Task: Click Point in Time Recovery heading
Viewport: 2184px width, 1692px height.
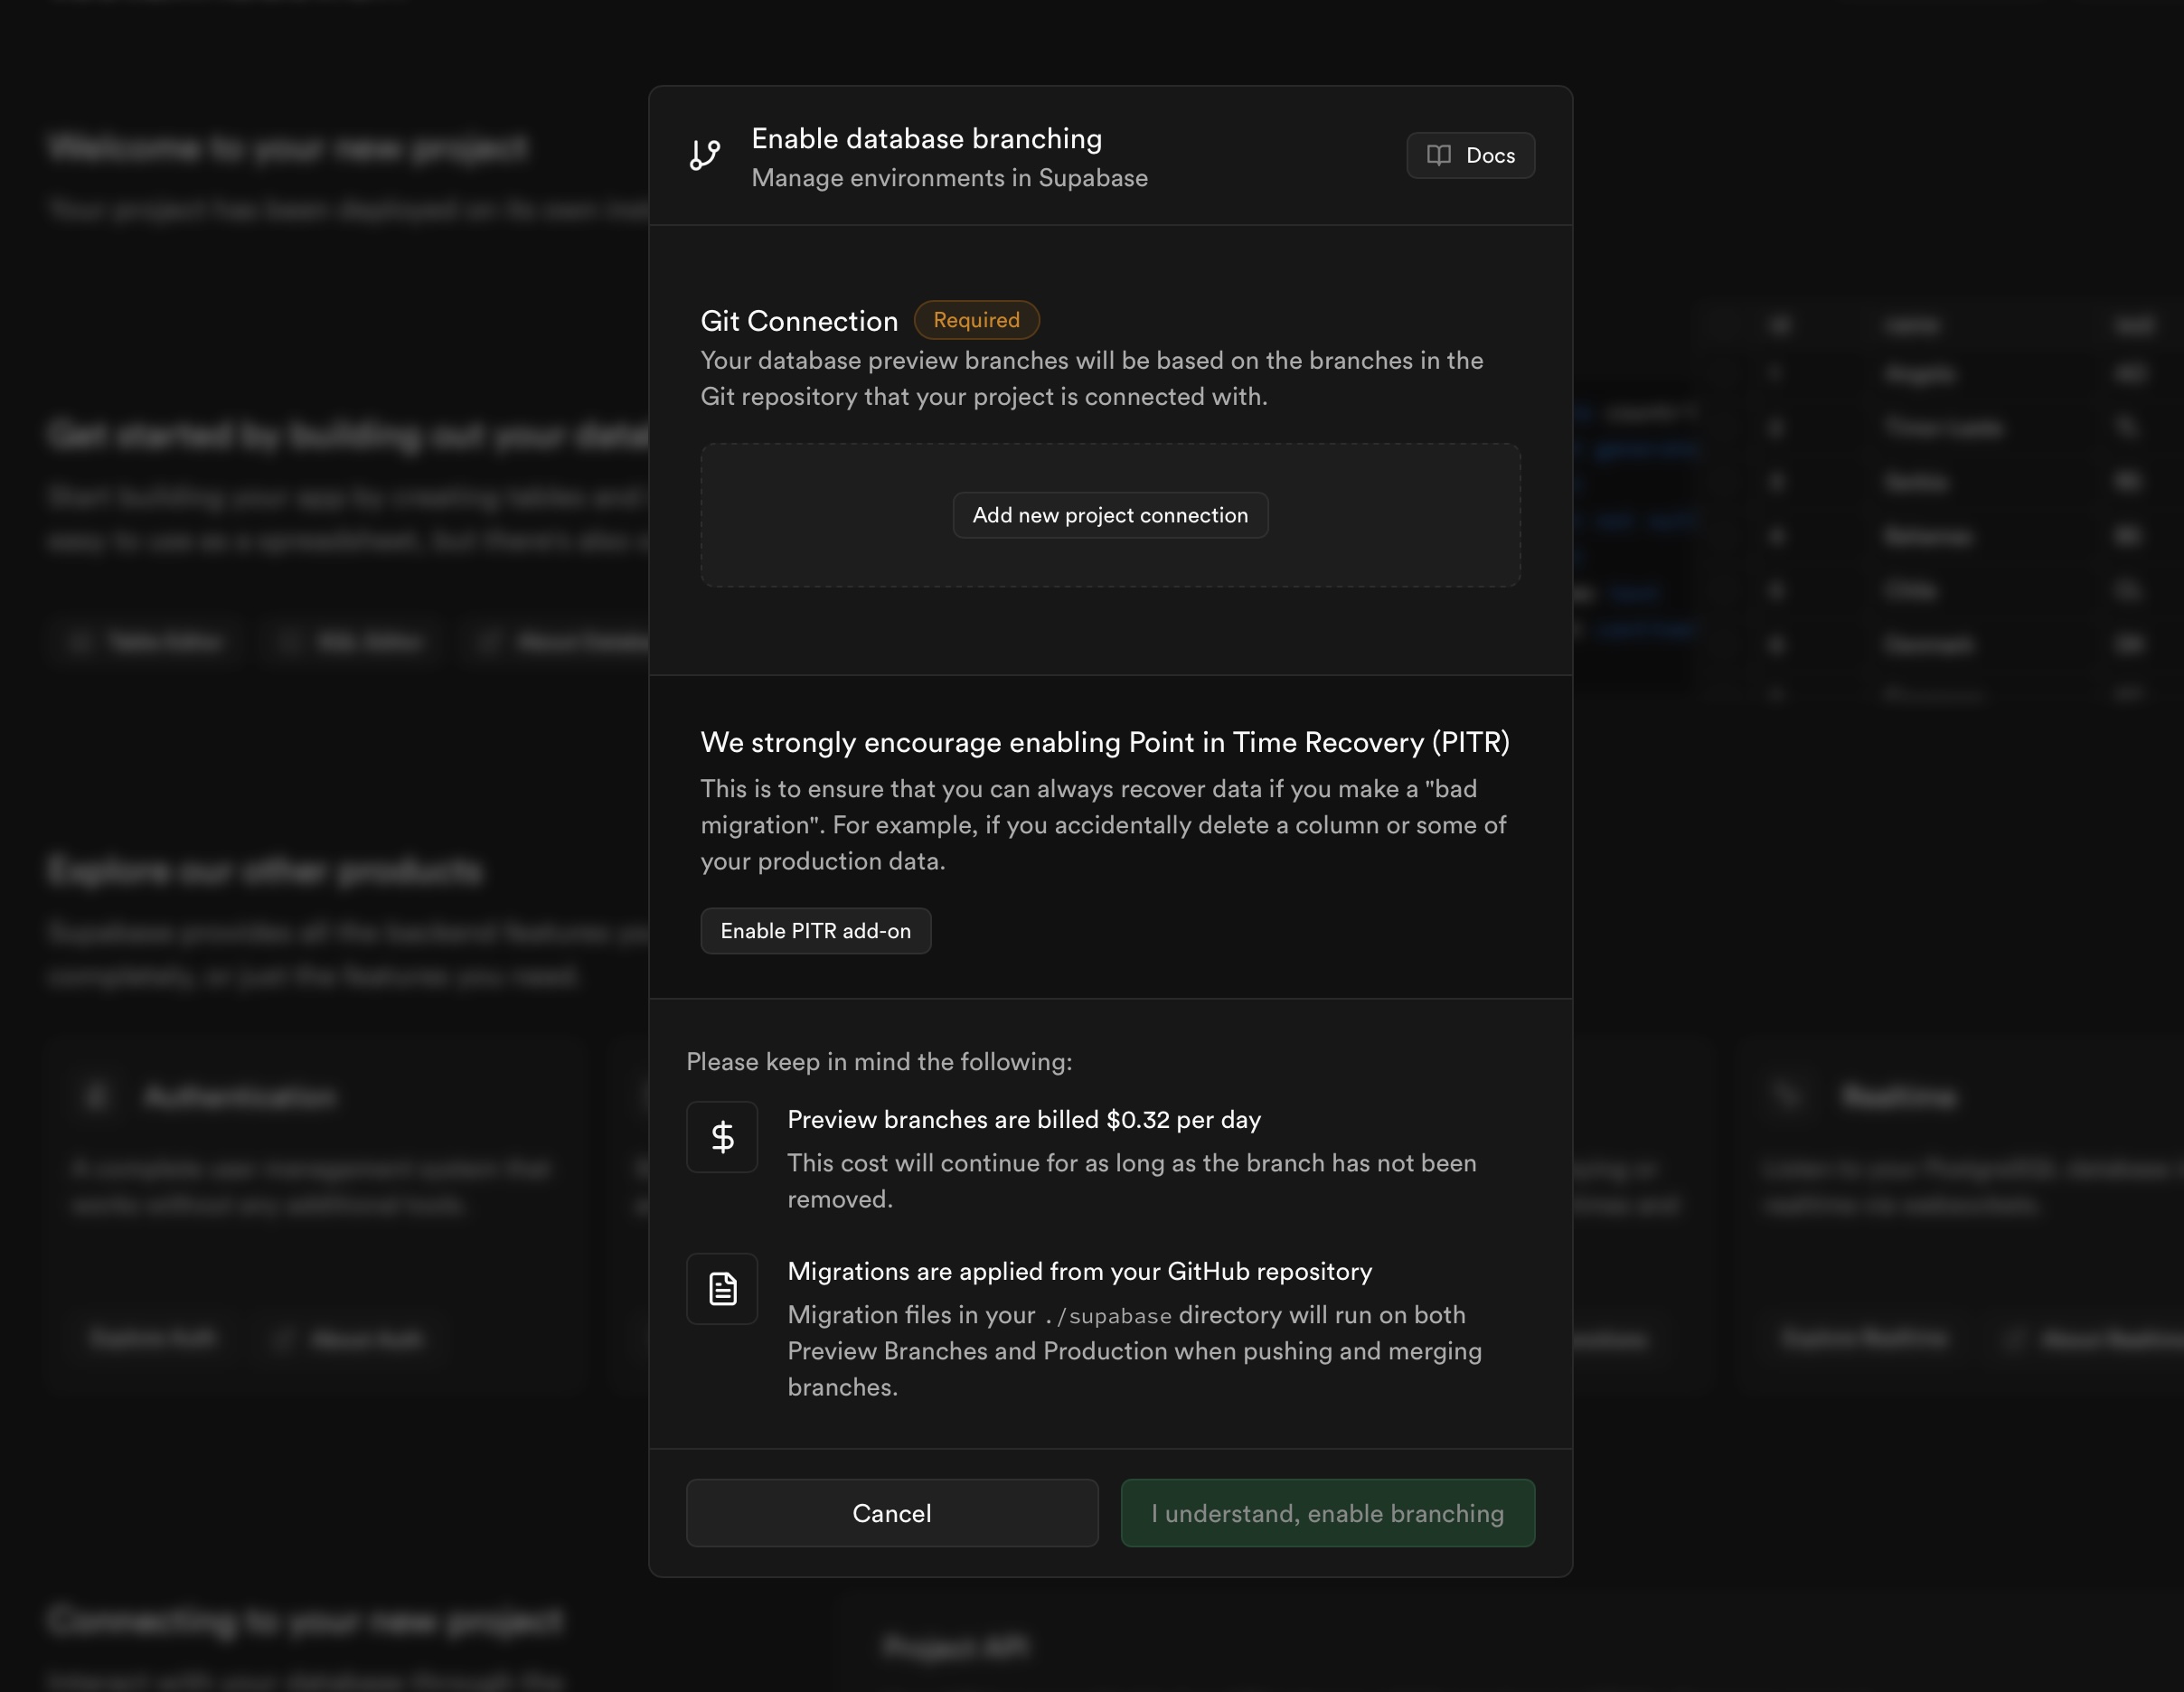Action: coord(1104,742)
